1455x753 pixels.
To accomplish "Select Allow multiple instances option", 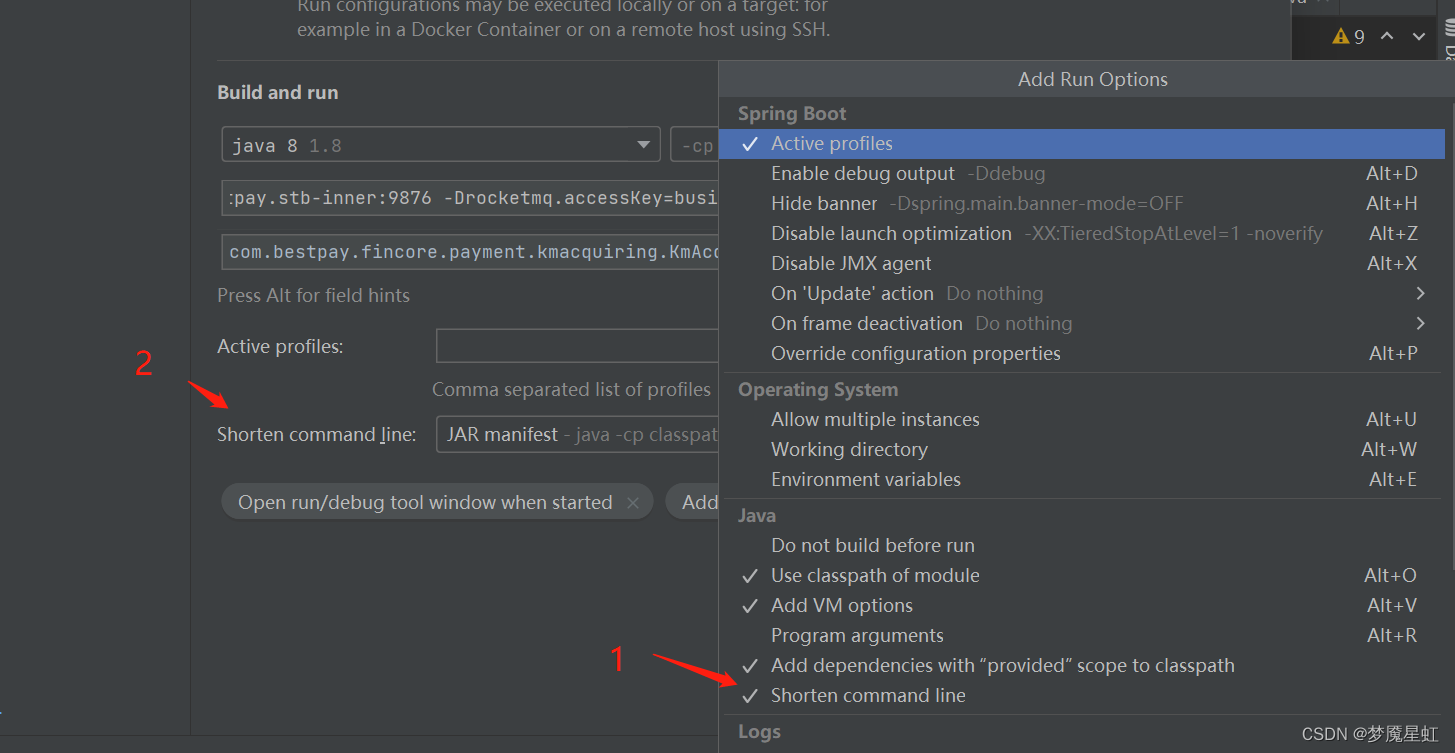I will point(1082,420).
